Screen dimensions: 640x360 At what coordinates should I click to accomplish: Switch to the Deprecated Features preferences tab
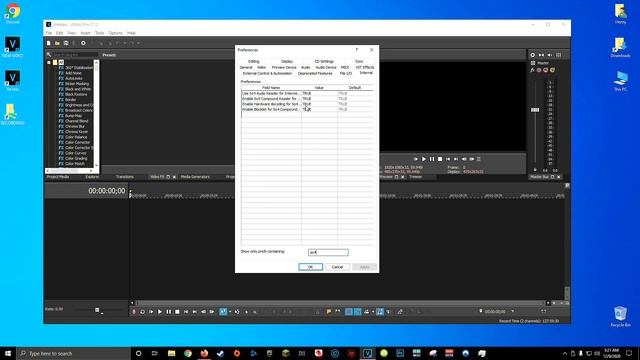[315, 73]
